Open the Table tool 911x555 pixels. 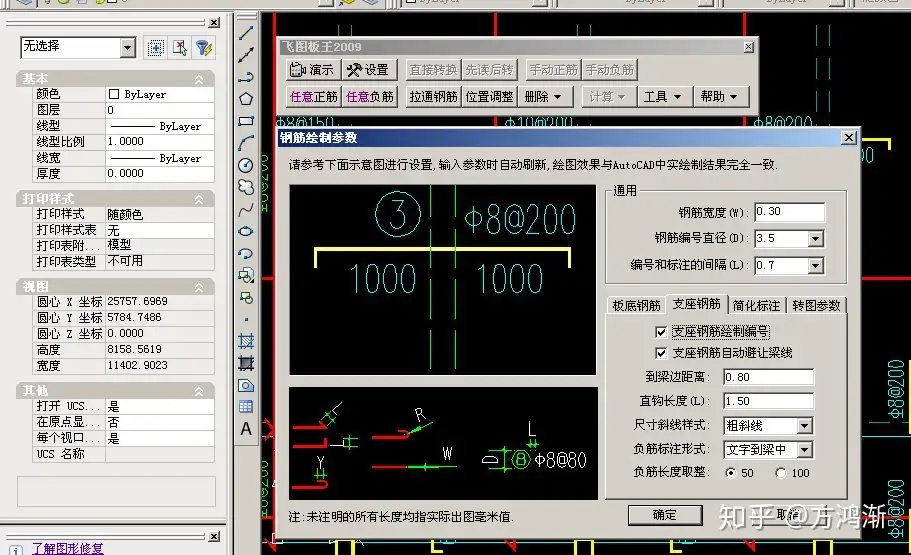[246, 407]
